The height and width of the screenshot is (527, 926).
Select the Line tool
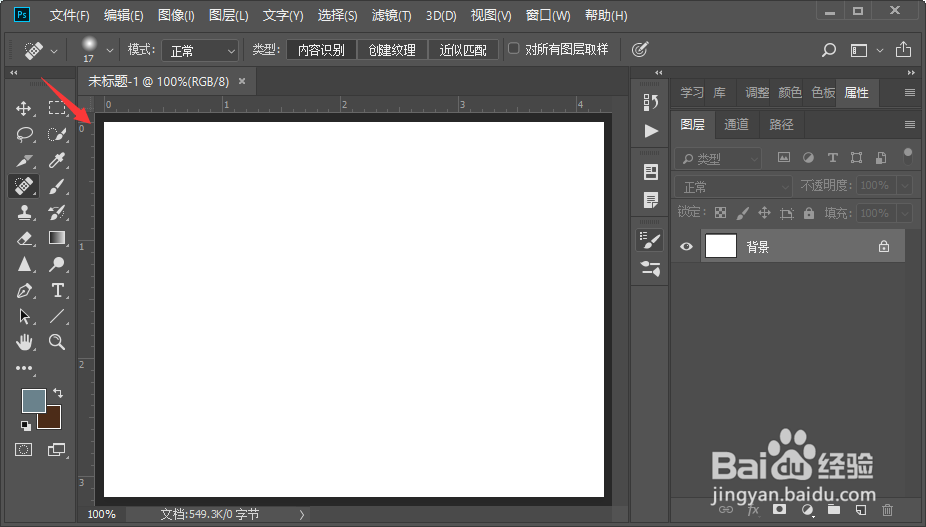(57, 316)
